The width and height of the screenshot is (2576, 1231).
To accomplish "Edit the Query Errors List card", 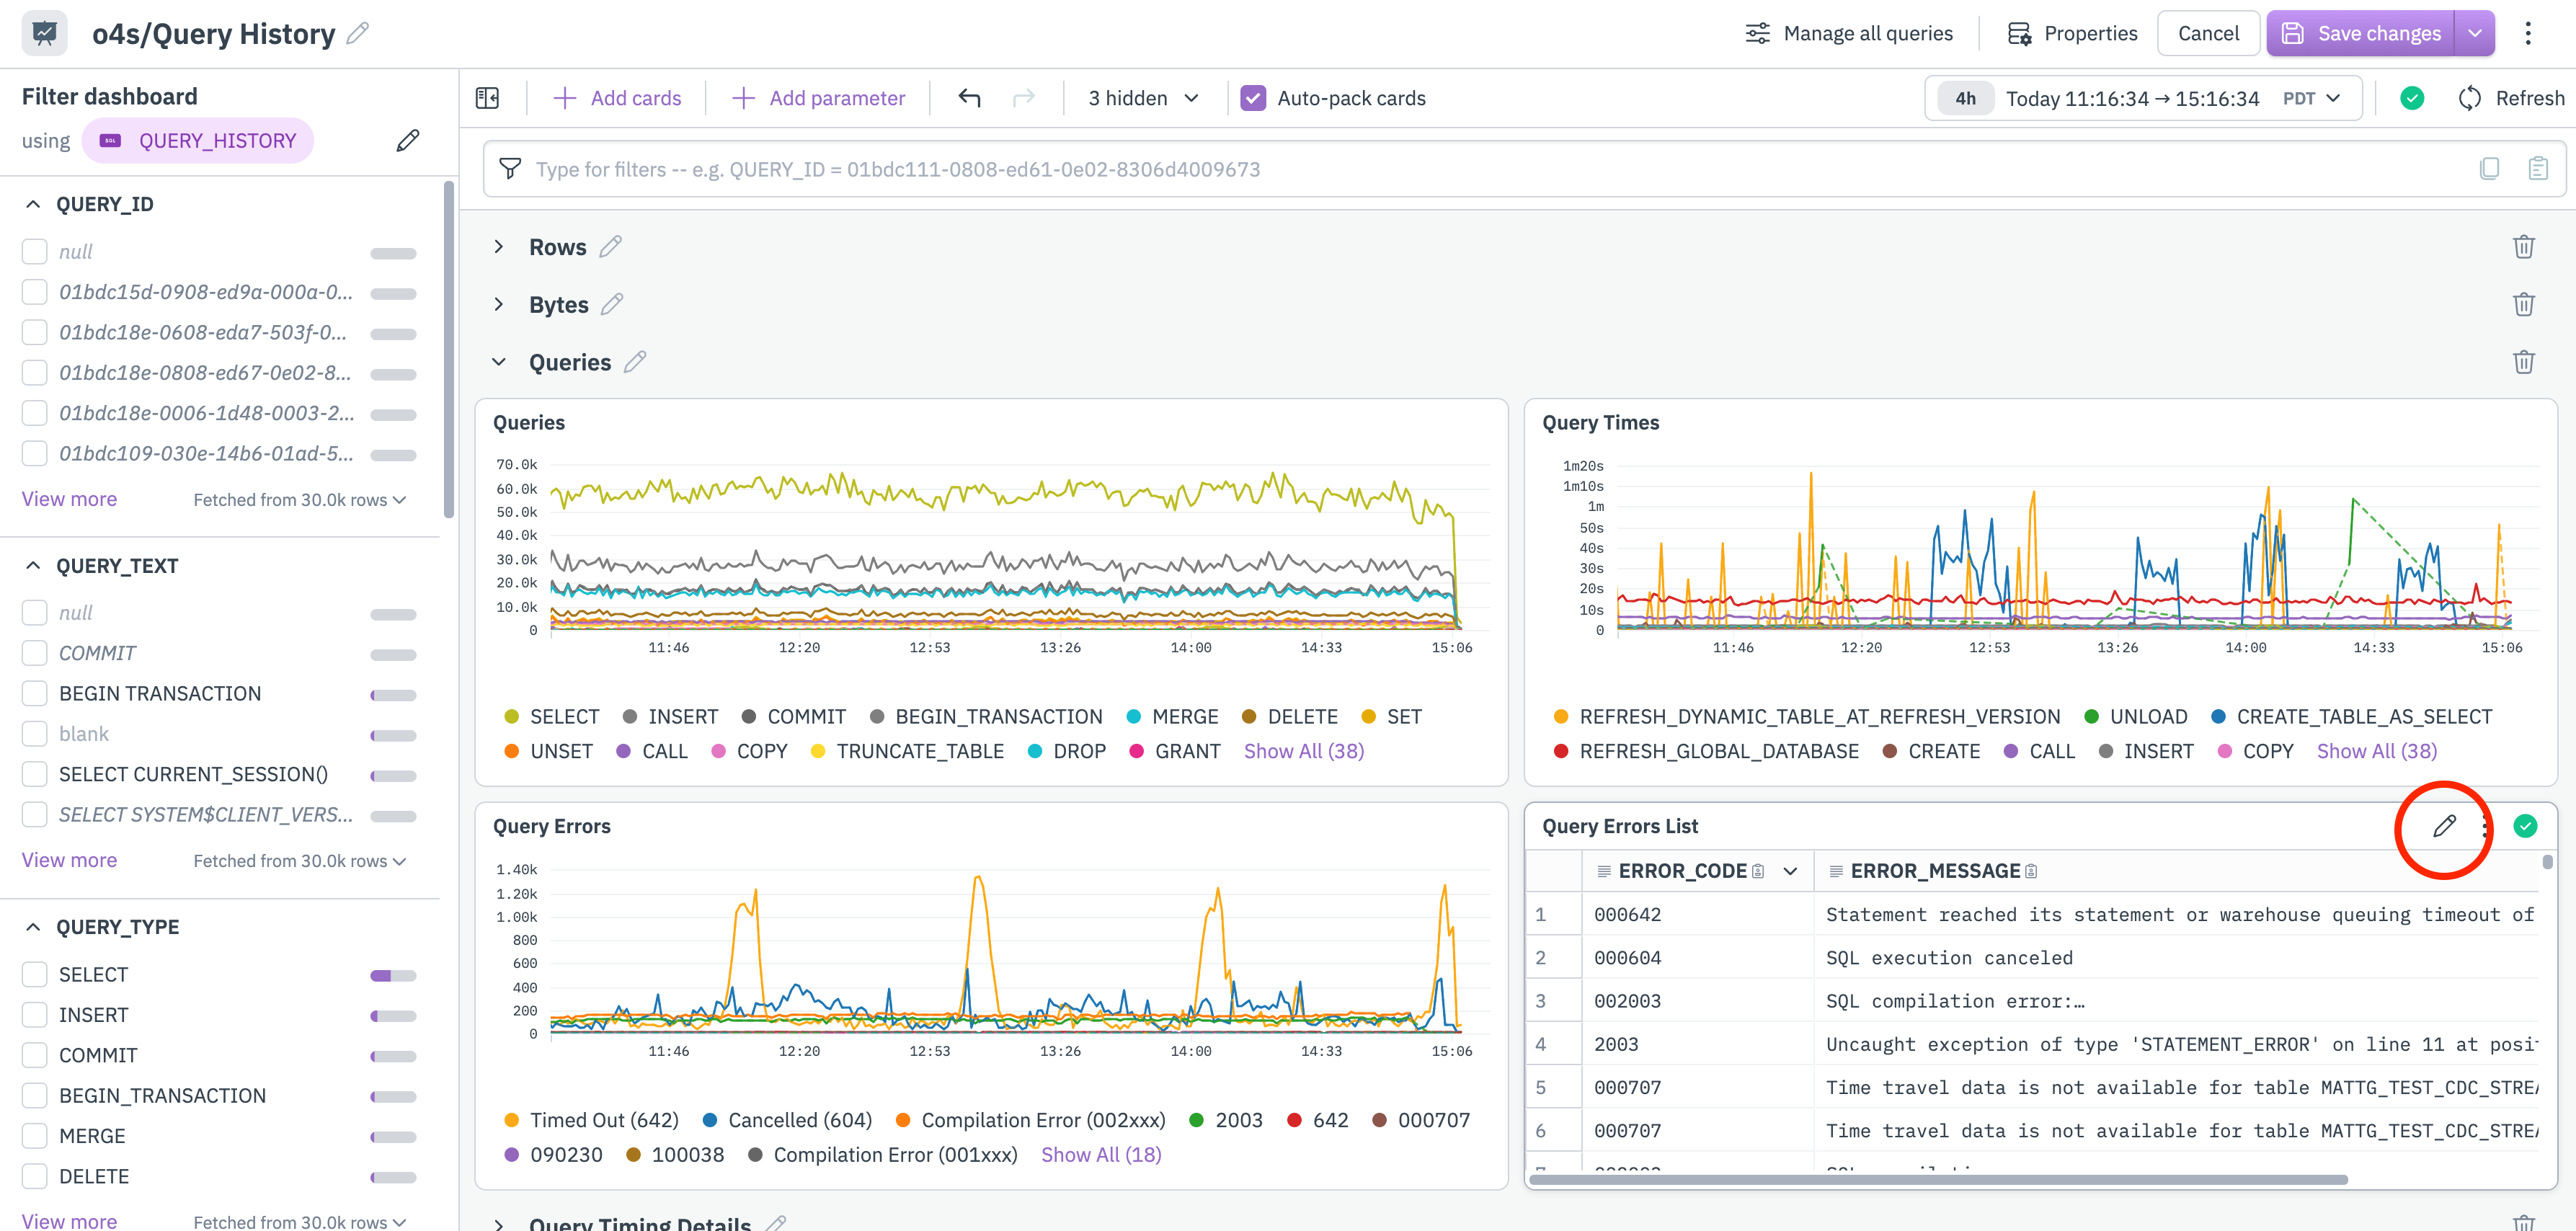I will pyautogui.click(x=2443, y=826).
